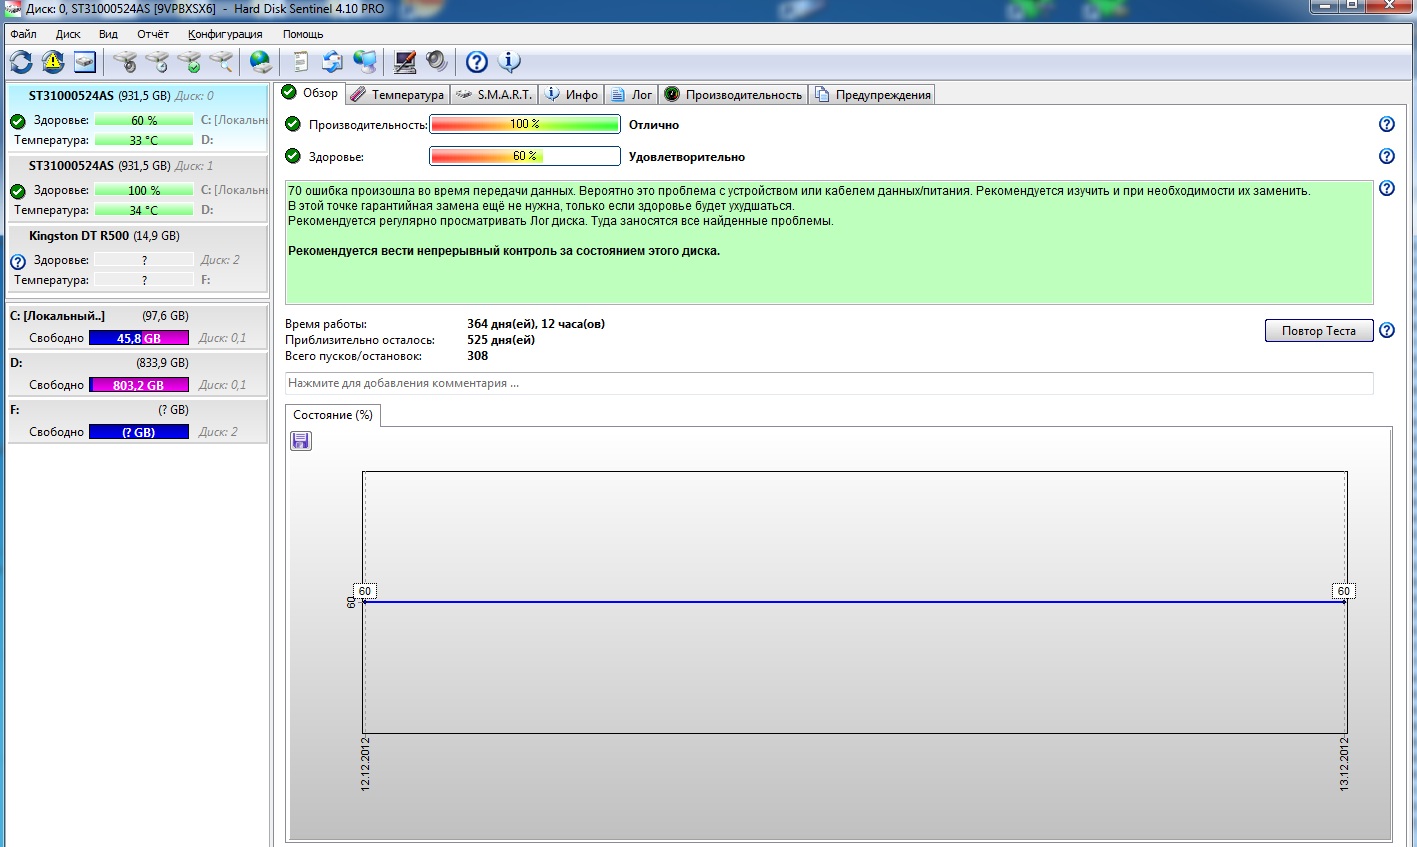Select the ST31000524AS Диск: 1 entry
Image resolution: width=1417 pixels, height=847 pixels.
[137, 187]
